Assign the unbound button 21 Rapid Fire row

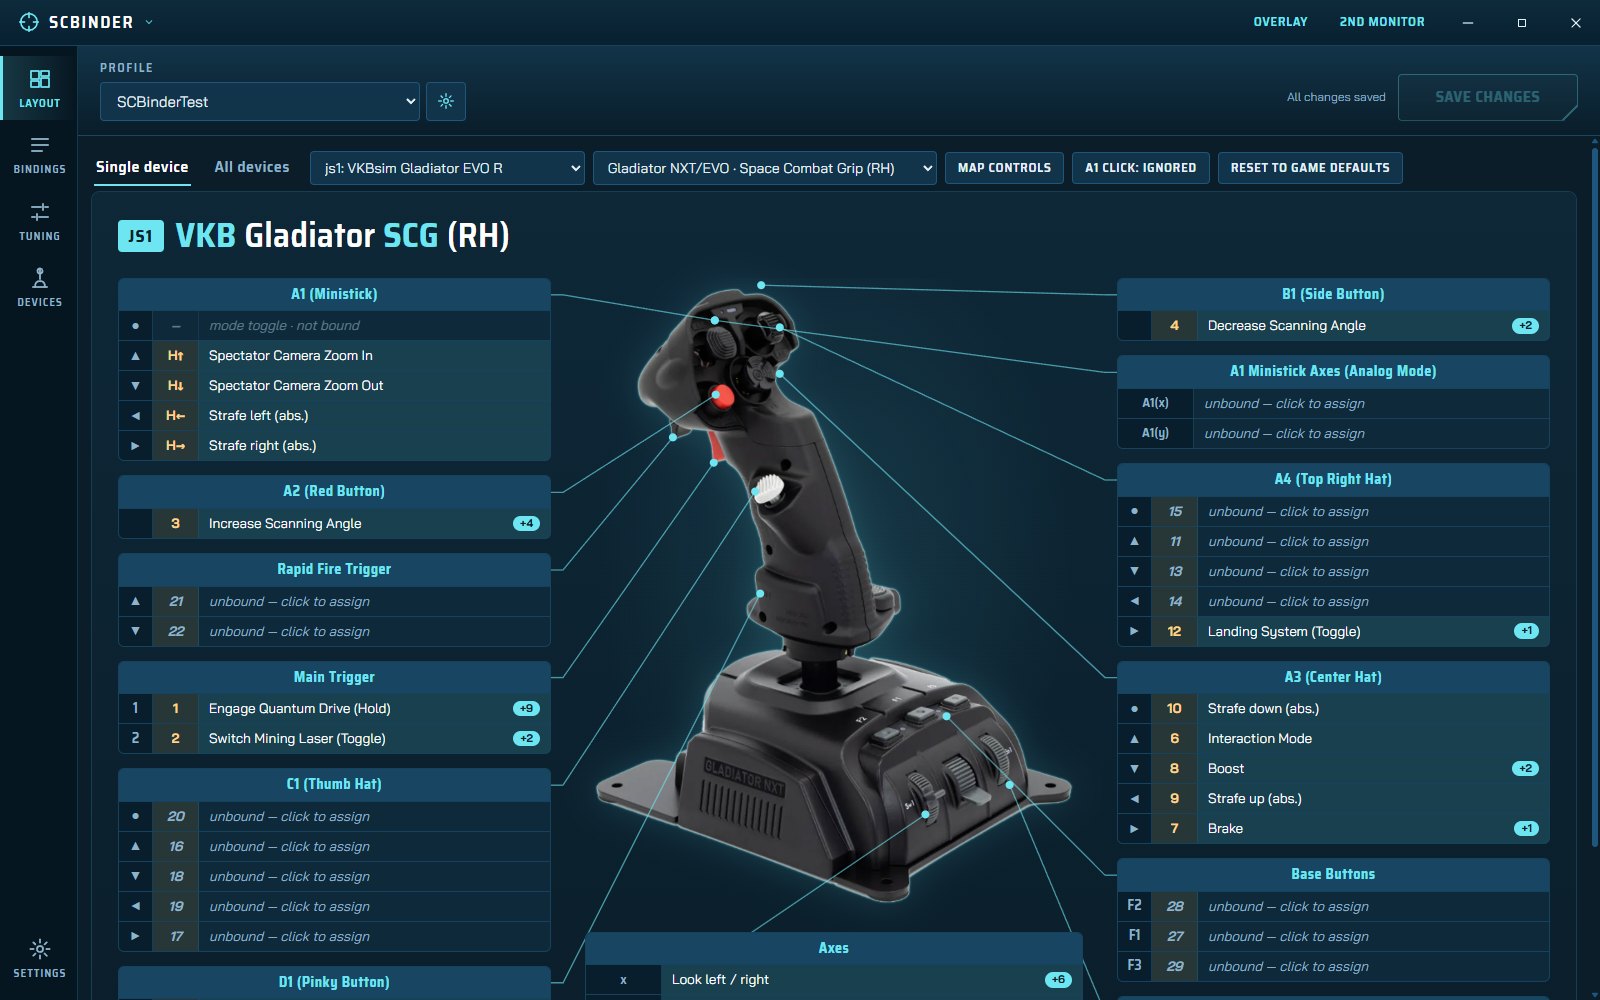click(x=334, y=601)
